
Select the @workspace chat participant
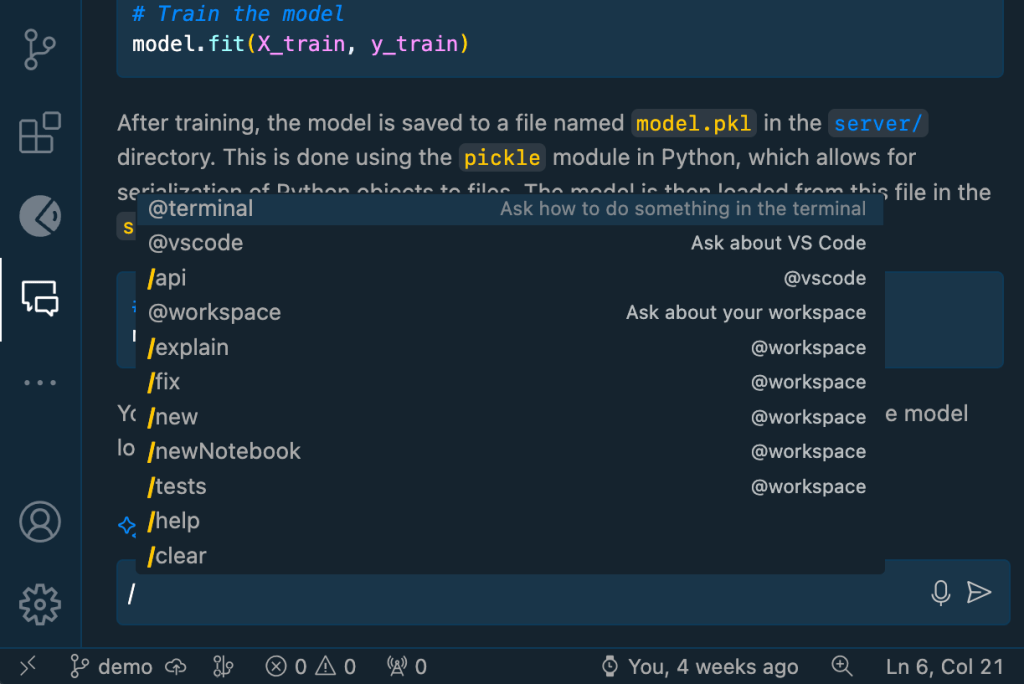[x=214, y=312]
